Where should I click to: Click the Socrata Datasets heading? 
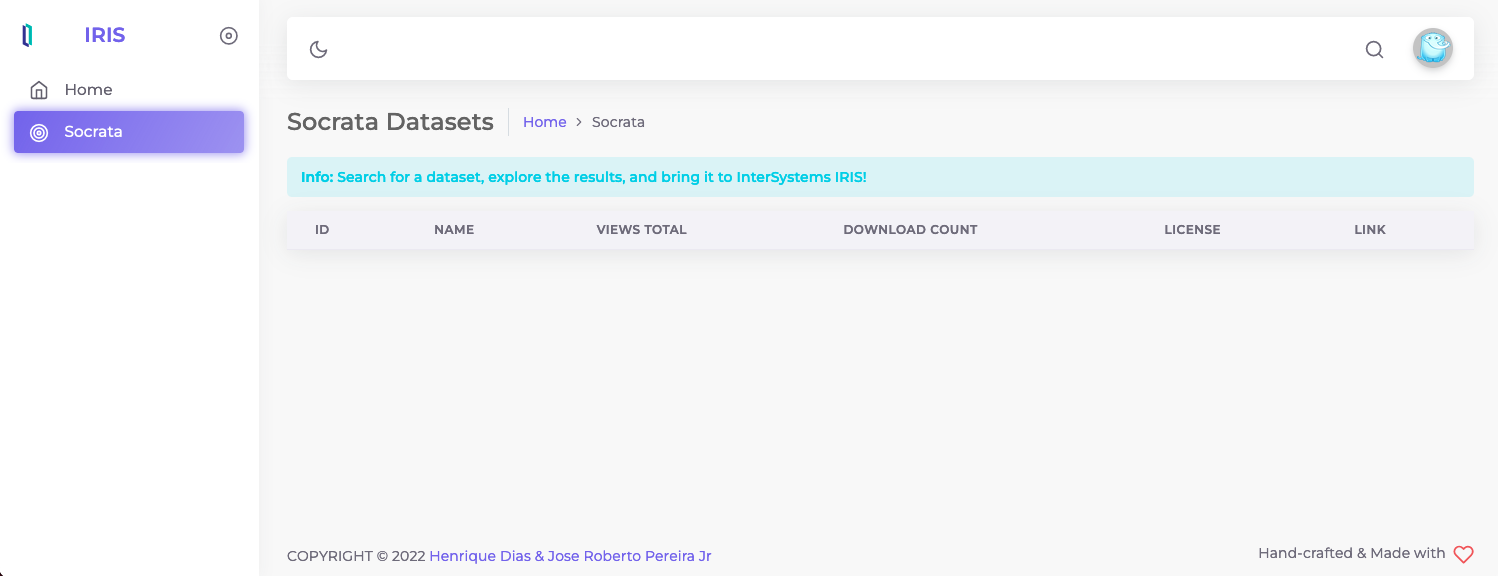tap(390, 122)
